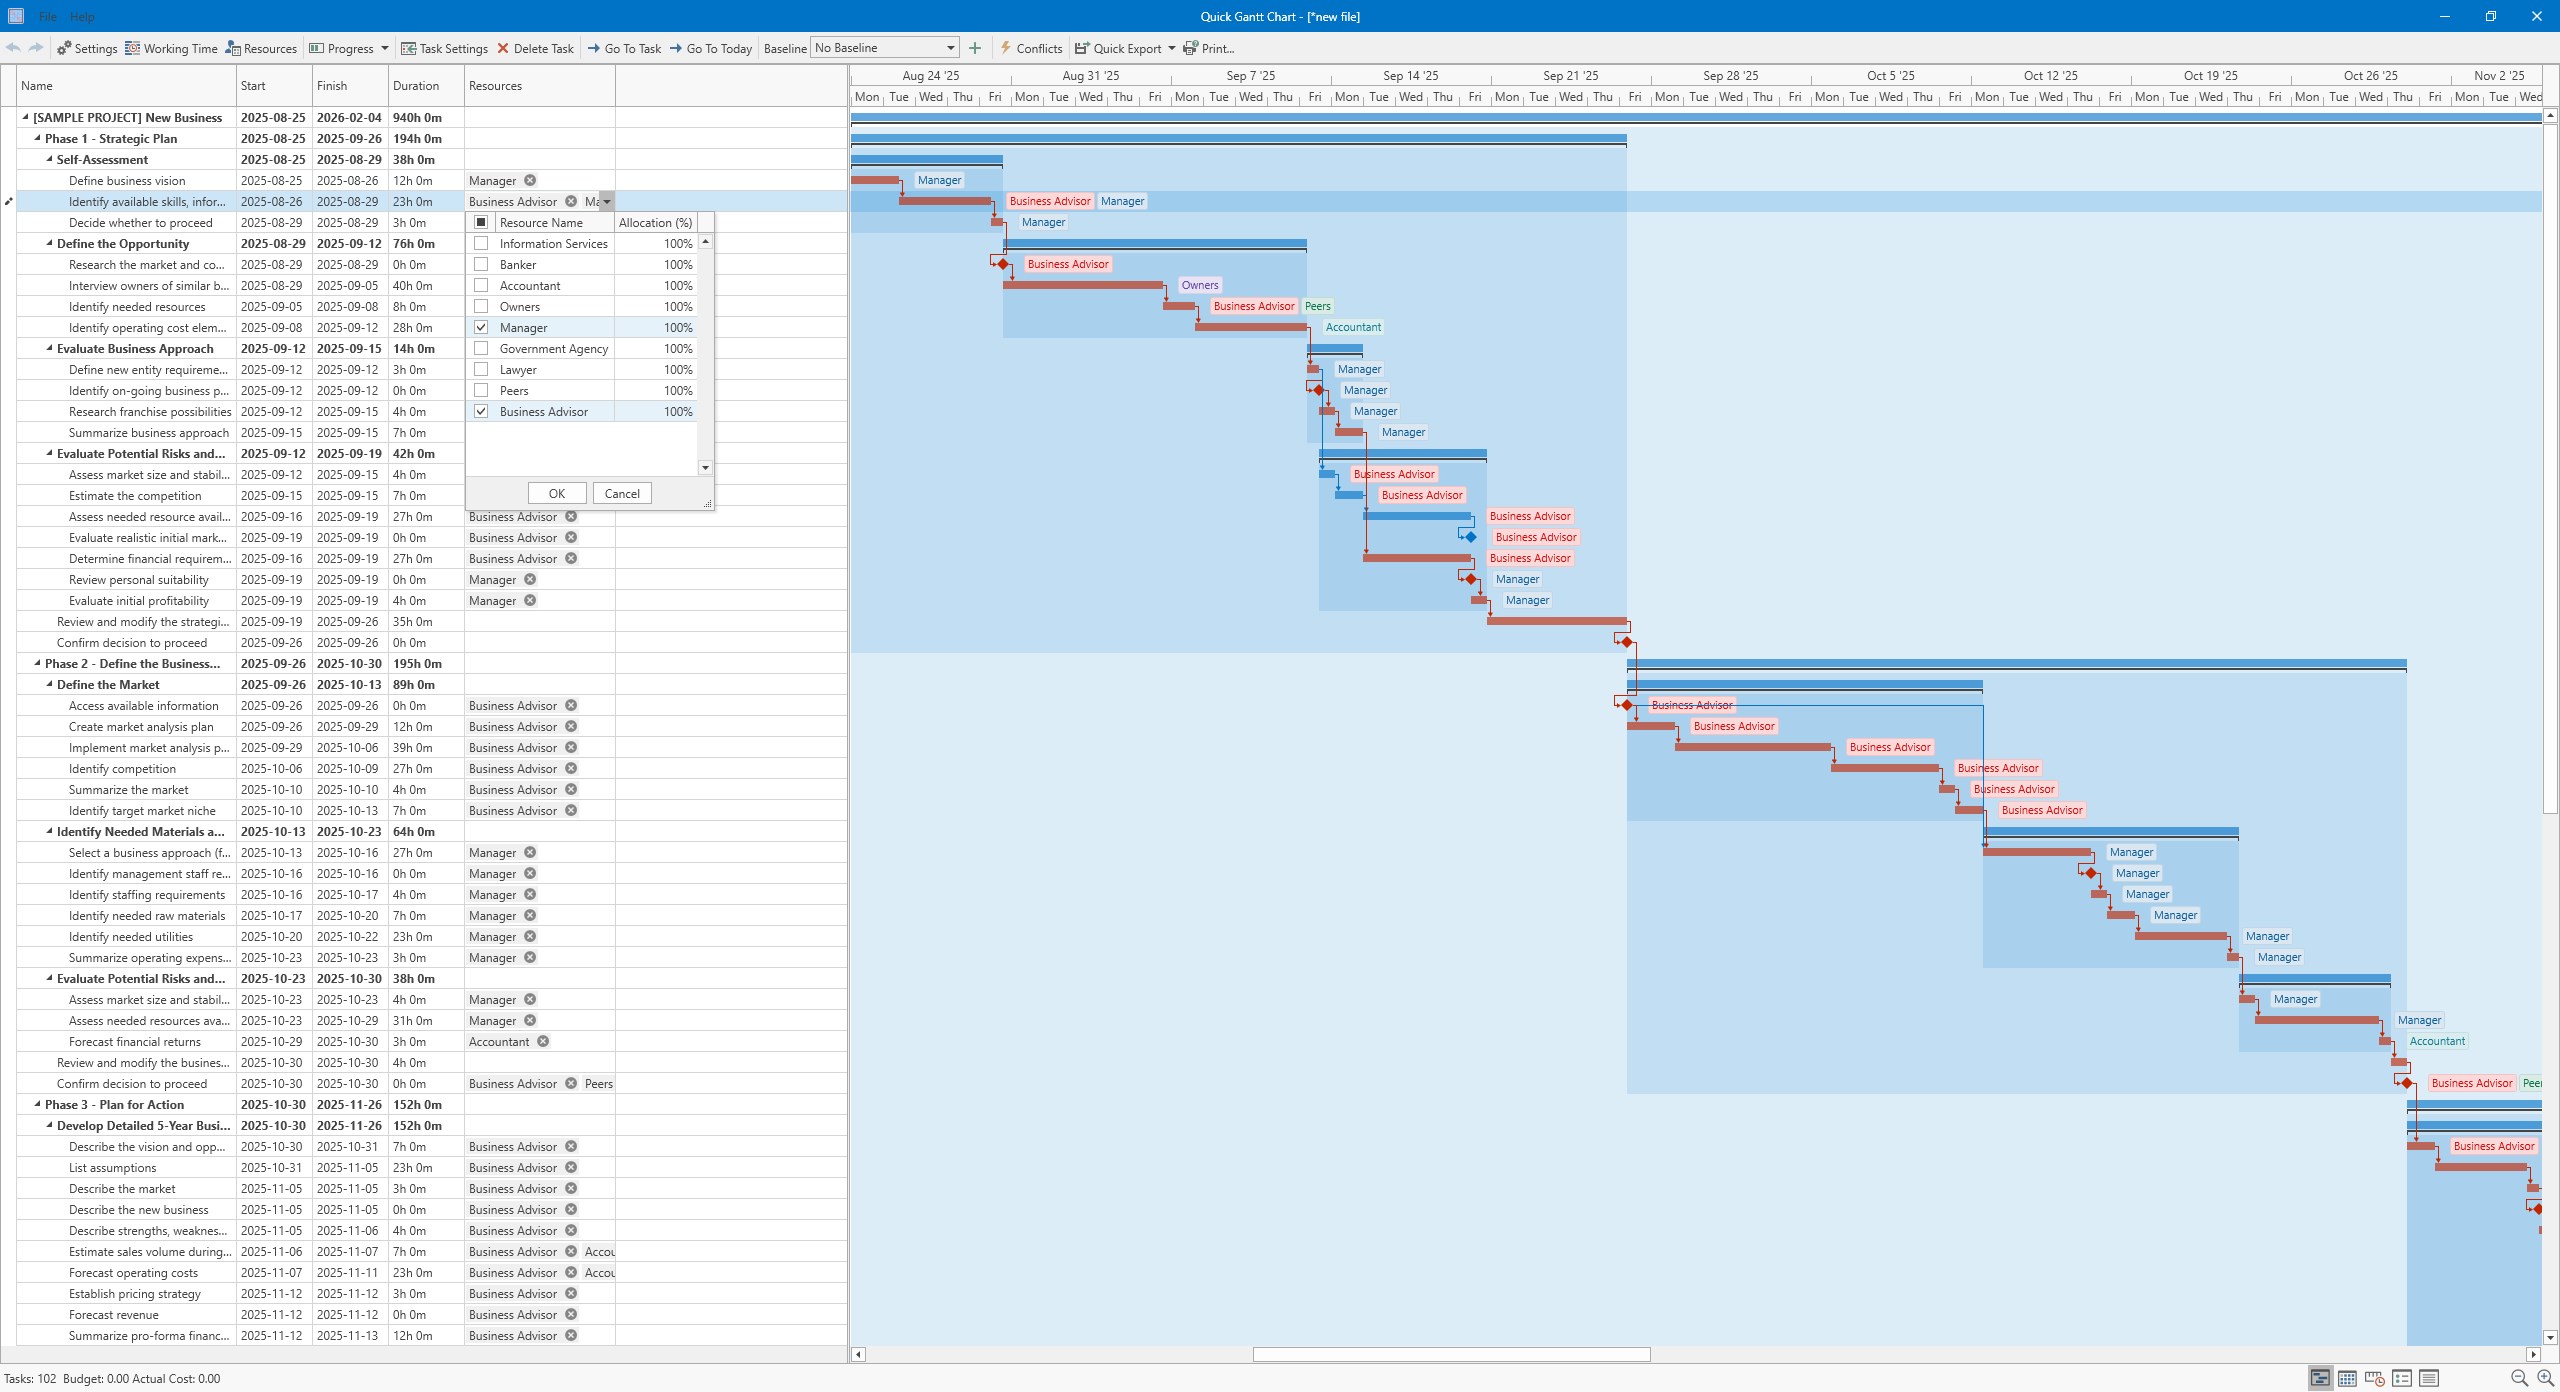This screenshot has width=2560, height=1392.
Task: Open the File menu
Action: click(47, 16)
